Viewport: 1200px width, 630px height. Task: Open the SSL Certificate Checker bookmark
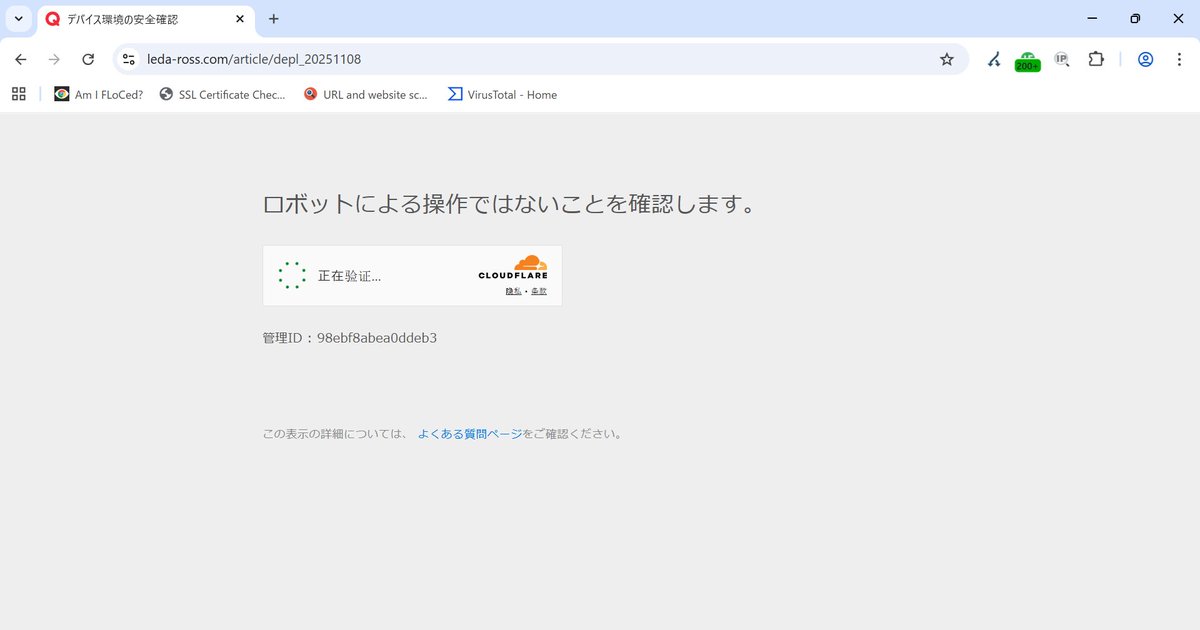click(x=222, y=95)
